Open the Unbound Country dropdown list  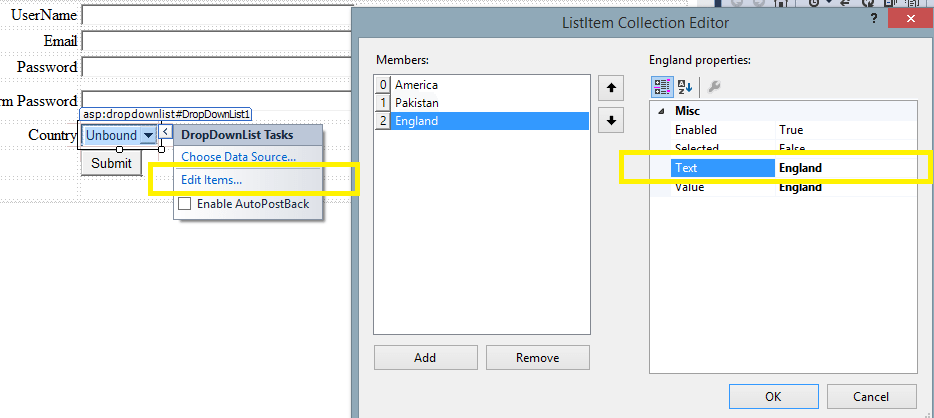tap(147, 135)
